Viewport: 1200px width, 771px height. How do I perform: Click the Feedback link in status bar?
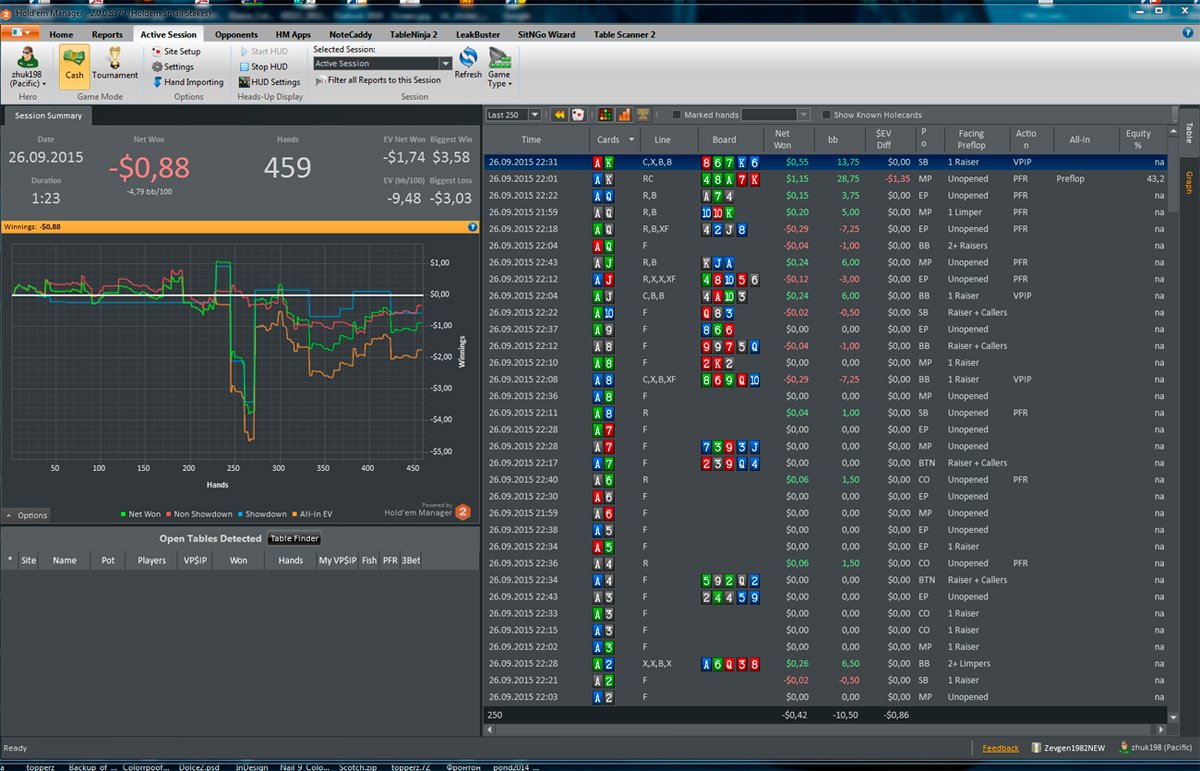click(x=1000, y=748)
